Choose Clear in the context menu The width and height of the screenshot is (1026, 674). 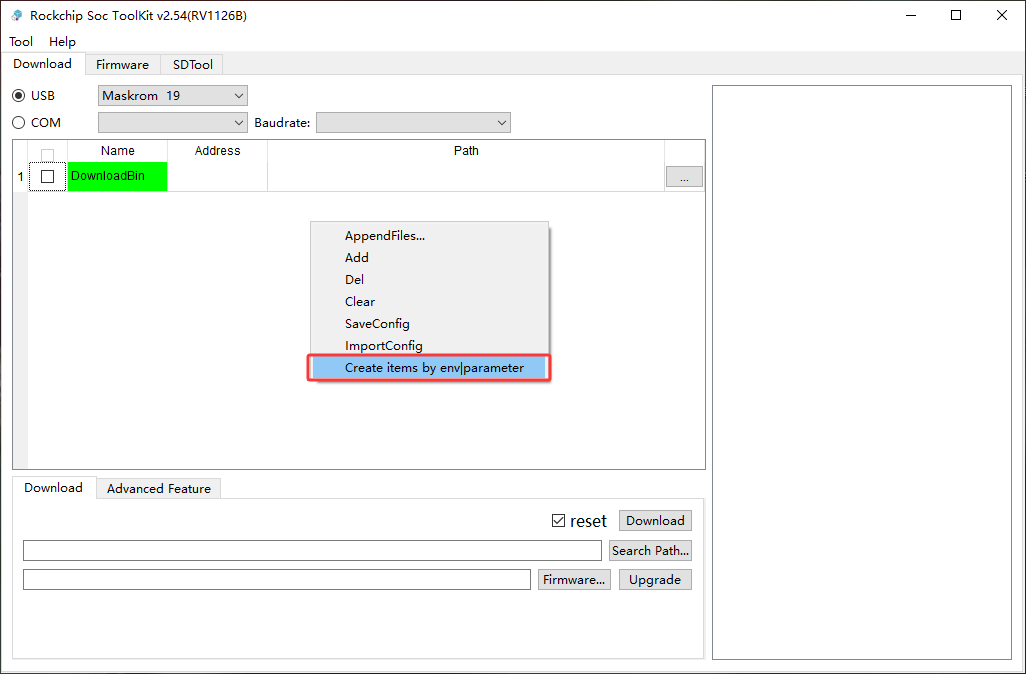pyautogui.click(x=429, y=302)
